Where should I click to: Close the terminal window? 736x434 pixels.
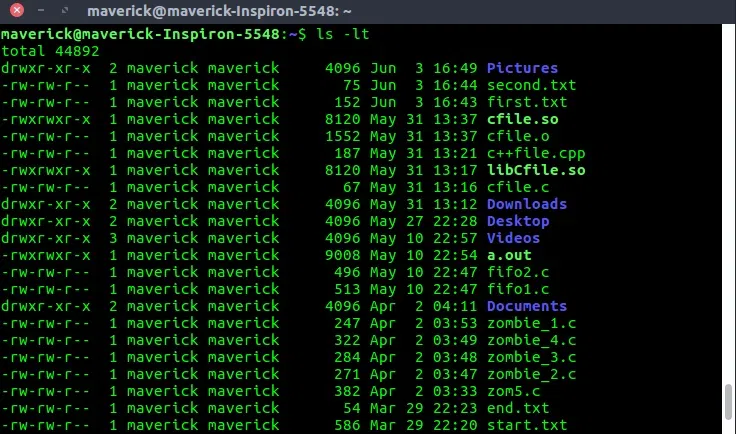[15, 12]
